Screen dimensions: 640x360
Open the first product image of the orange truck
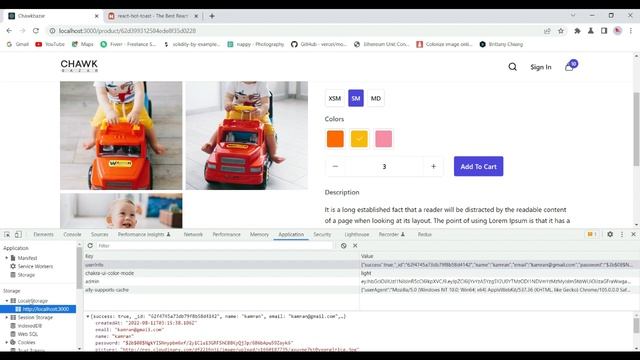121,136
